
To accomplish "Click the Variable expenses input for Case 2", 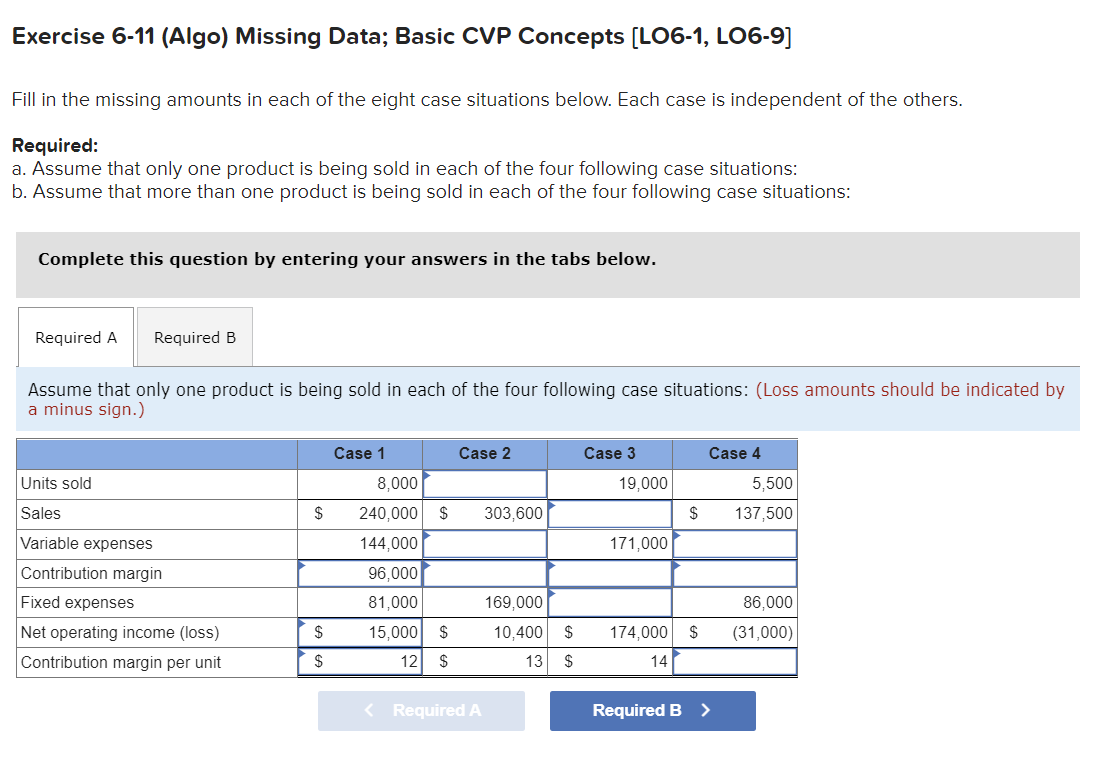I will 485,543.
